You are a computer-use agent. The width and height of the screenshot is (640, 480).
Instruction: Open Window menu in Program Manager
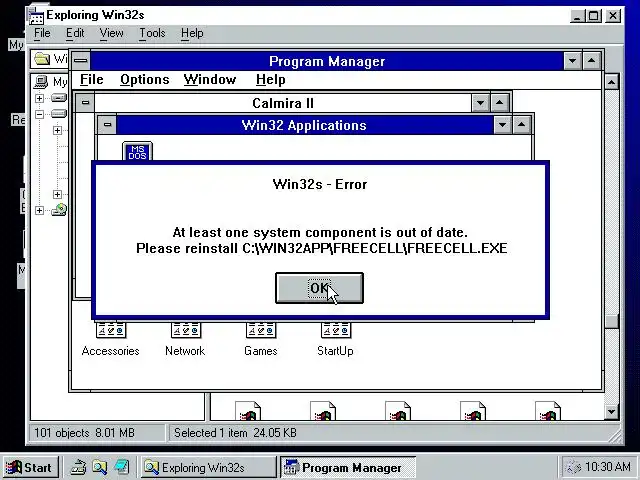pos(210,80)
